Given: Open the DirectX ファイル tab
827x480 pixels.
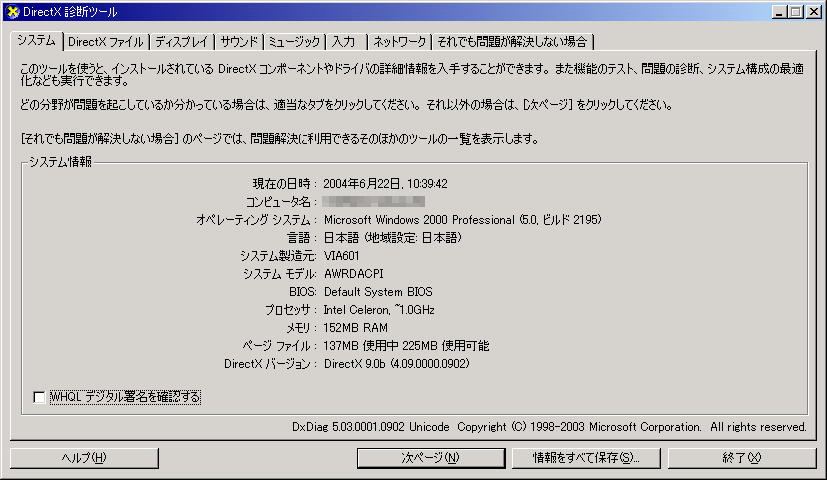Looking at the screenshot, I should (x=106, y=42).
